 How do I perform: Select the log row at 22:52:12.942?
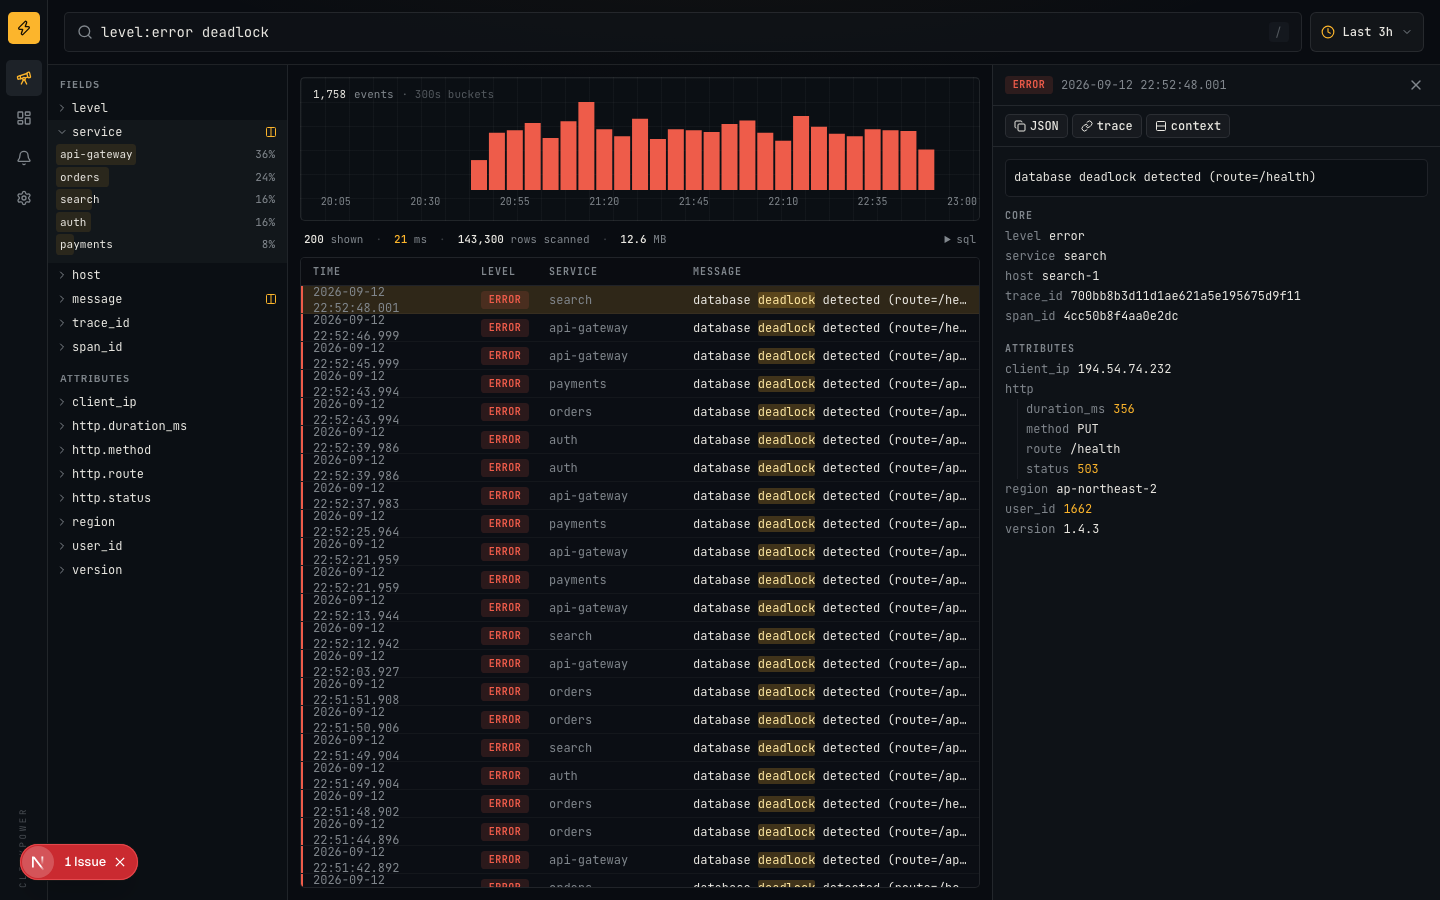(640, 636)
